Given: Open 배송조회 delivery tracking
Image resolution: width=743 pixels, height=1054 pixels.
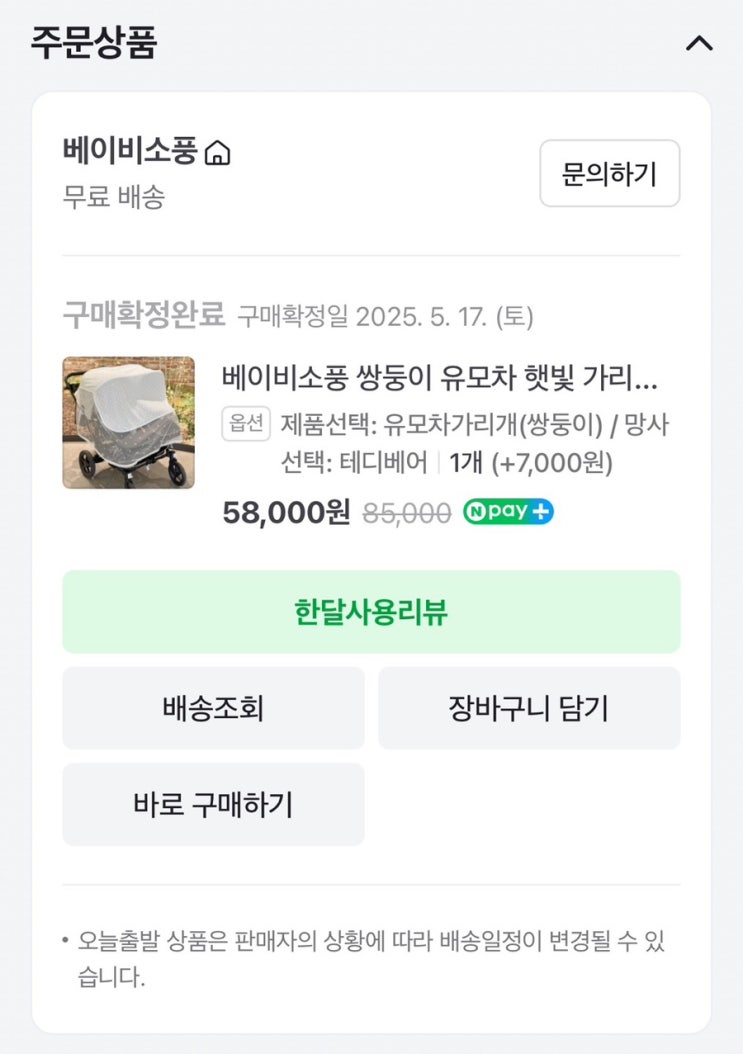Looking at the screenshot, I should click(x=213, y=708).
